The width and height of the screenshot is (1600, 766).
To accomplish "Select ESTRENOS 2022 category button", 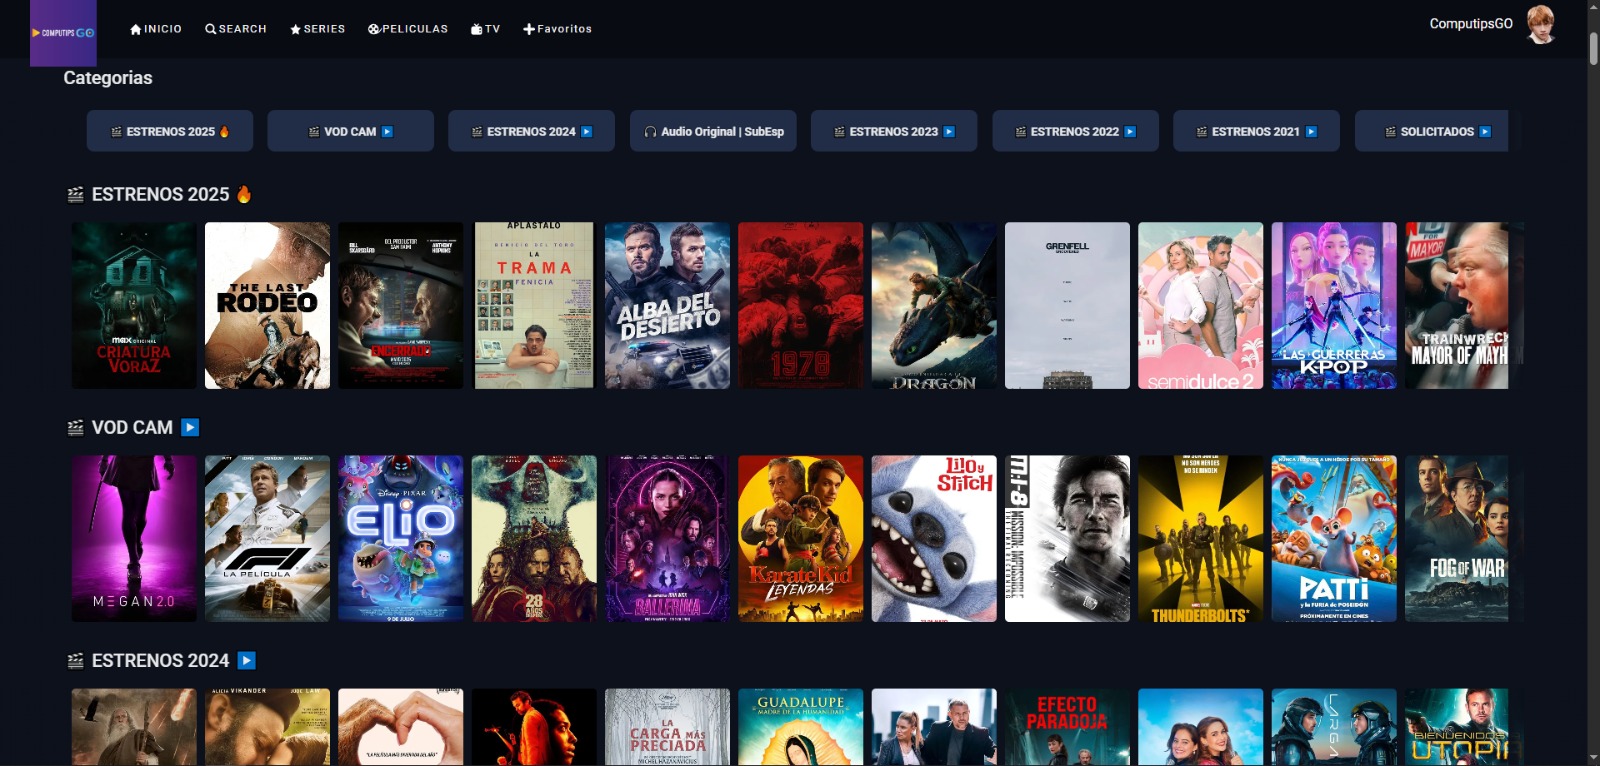I will (1076, 131).
